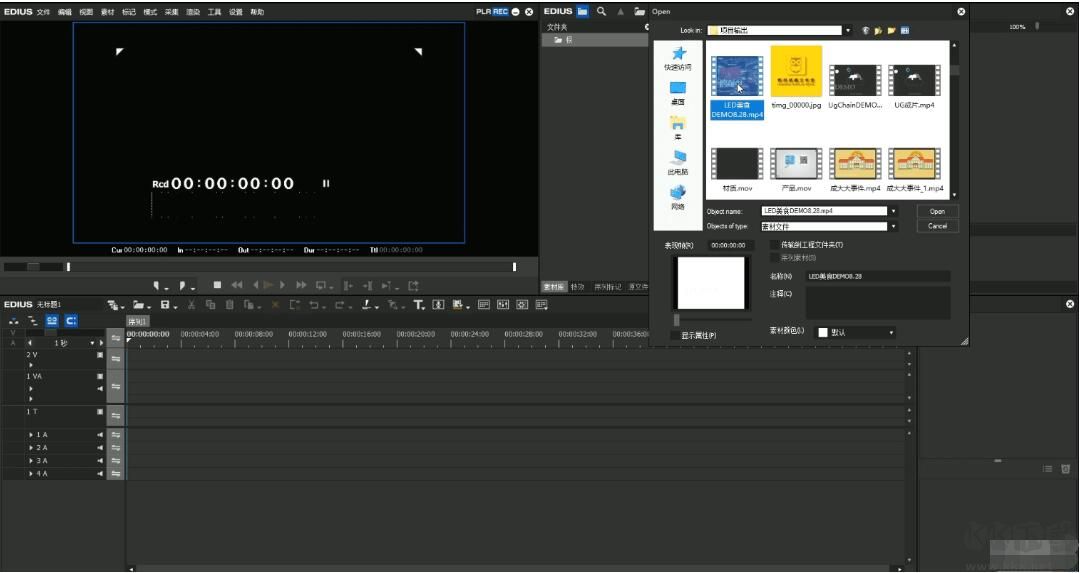Click the Set In point icon
Screen dimensions: 1080x573
click(157, 285)
